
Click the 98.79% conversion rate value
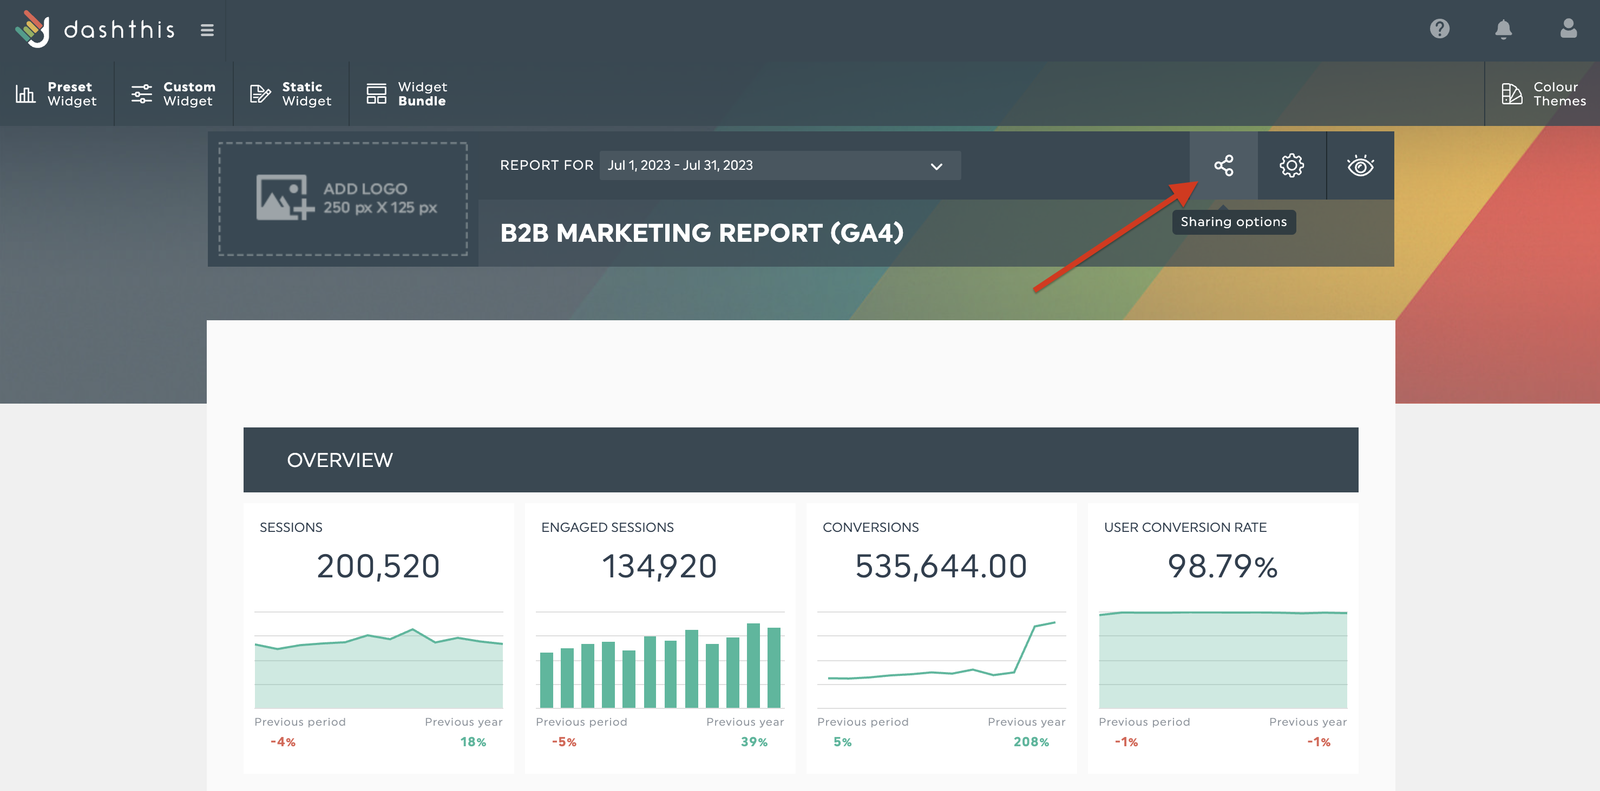click(x=1222, y=566)
